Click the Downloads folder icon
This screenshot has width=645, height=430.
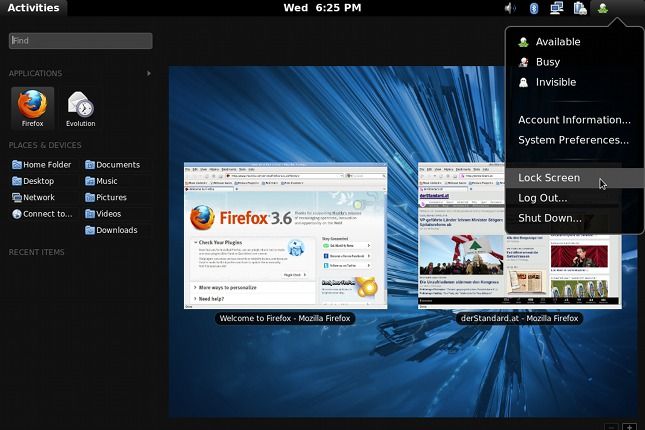tap(90, 230)
